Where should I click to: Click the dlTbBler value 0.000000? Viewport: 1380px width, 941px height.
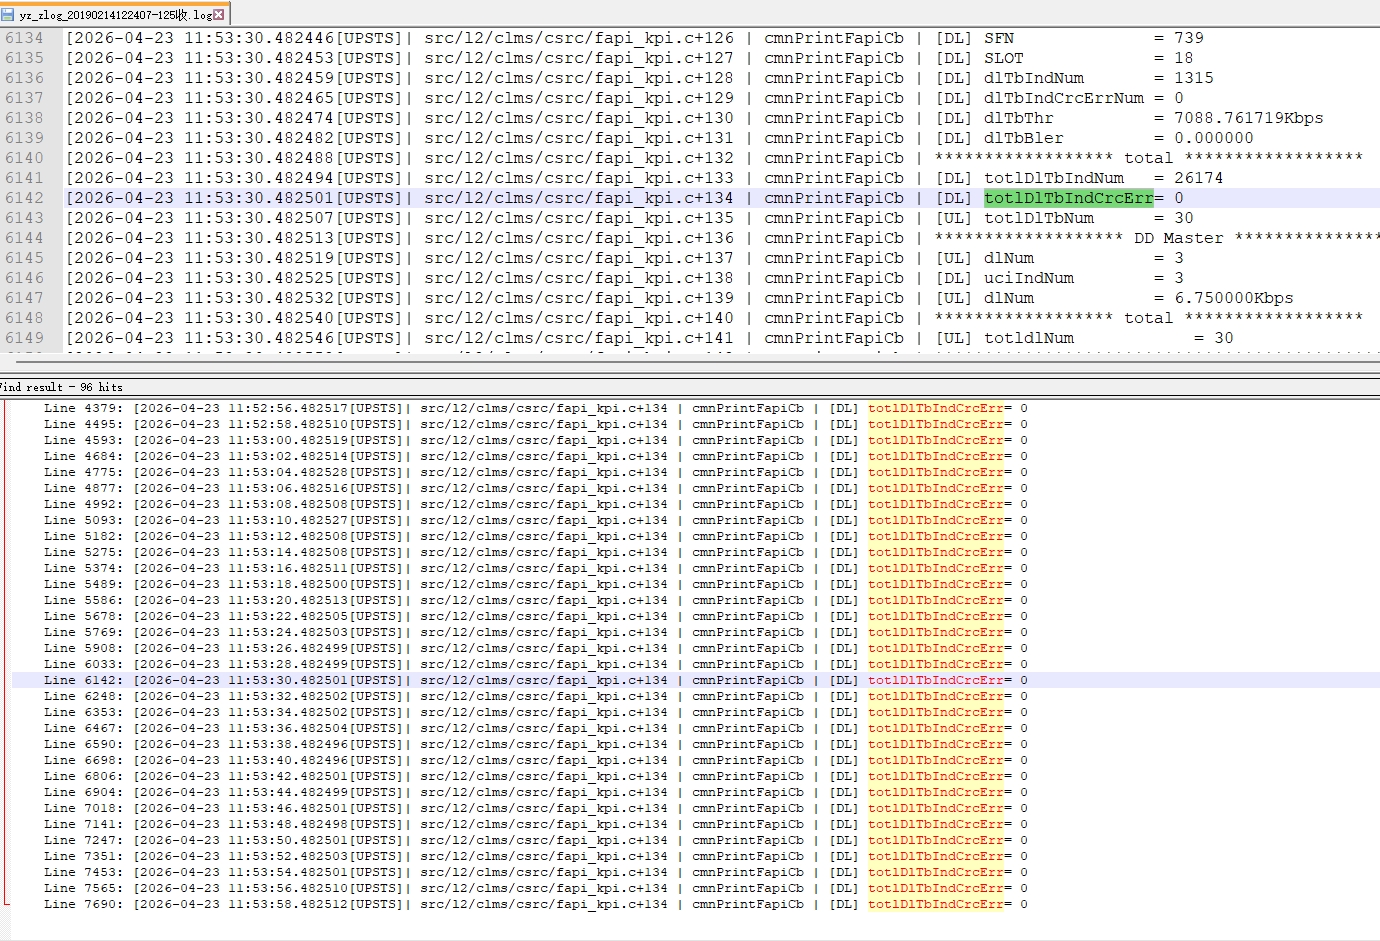[1213, 138]
